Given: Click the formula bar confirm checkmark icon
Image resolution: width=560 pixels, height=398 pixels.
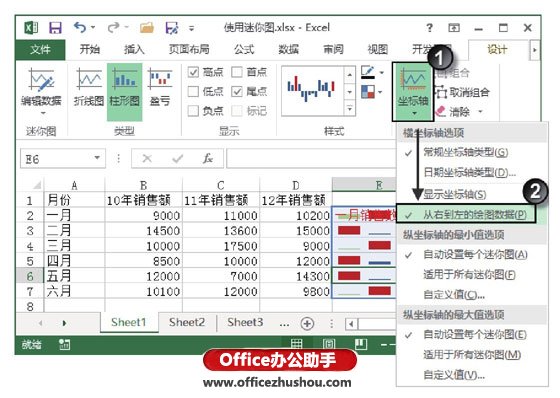Looking at the screenshot, I should click(x=178, y=158).
